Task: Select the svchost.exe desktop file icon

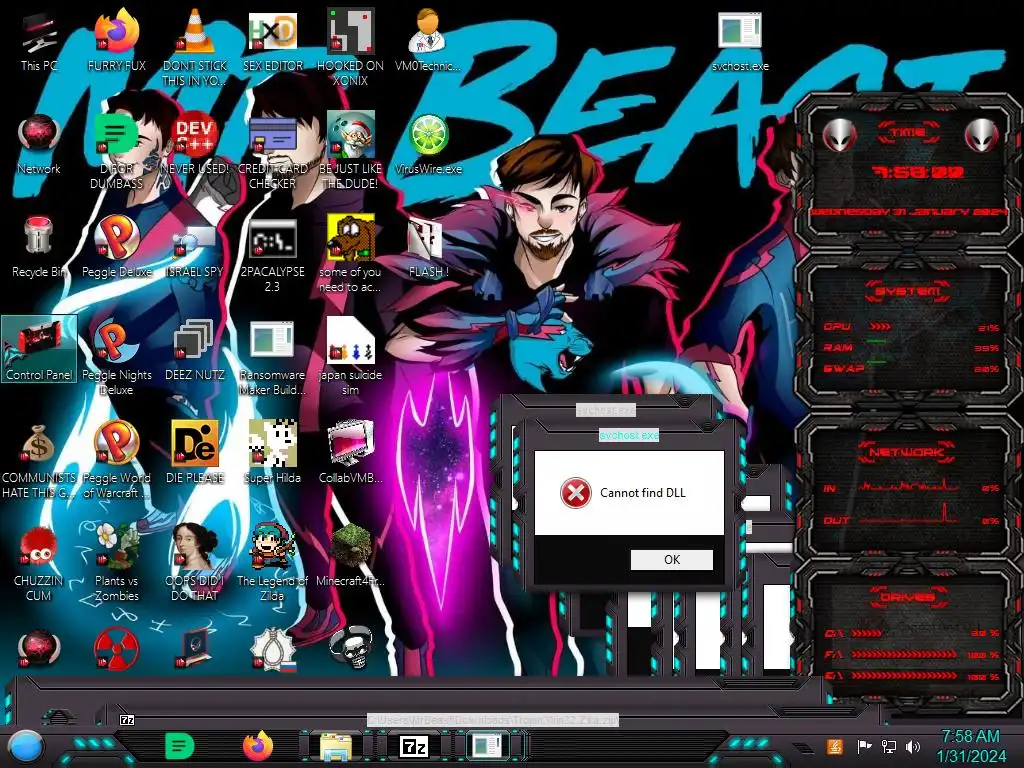Action: pyautogui.click(x=740, y=42)
